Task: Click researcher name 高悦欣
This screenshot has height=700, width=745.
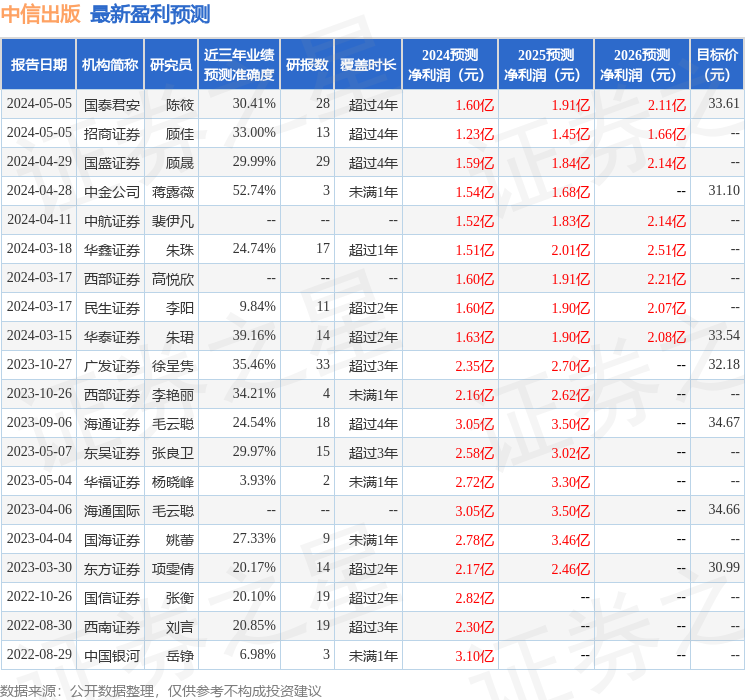Action: coord(173,278)
